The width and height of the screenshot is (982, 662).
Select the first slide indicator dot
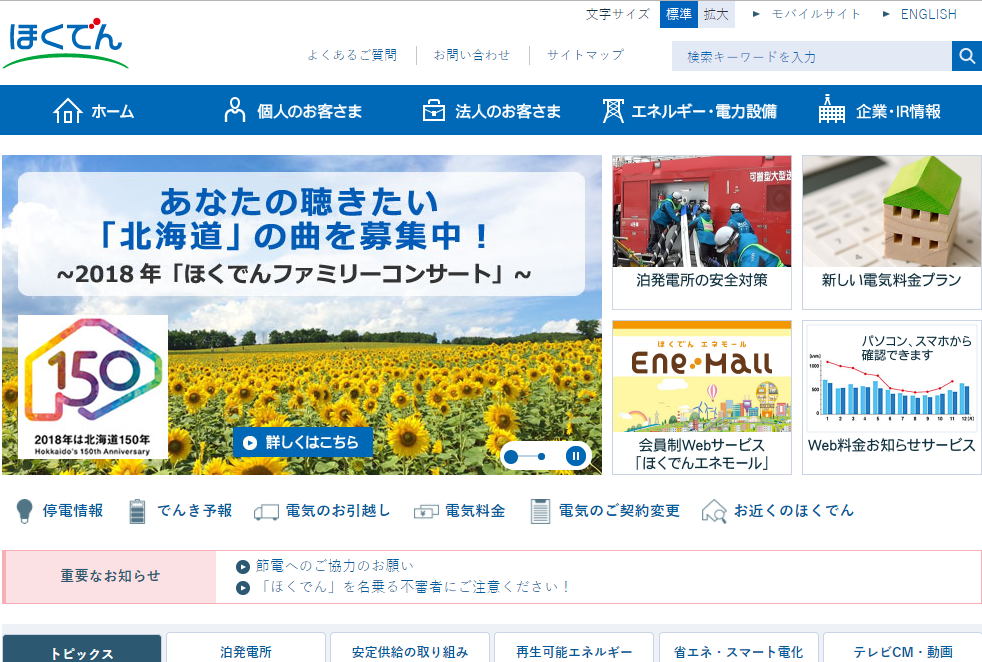tap(511, 457)
